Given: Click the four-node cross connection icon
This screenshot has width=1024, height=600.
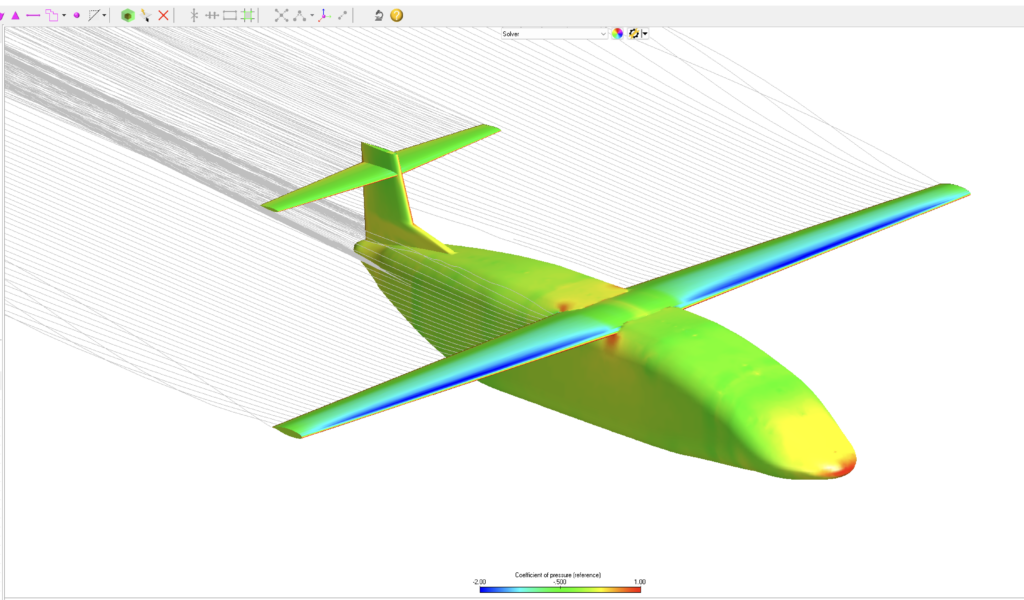Looking at the screenshot, I should tap(281, 15).
